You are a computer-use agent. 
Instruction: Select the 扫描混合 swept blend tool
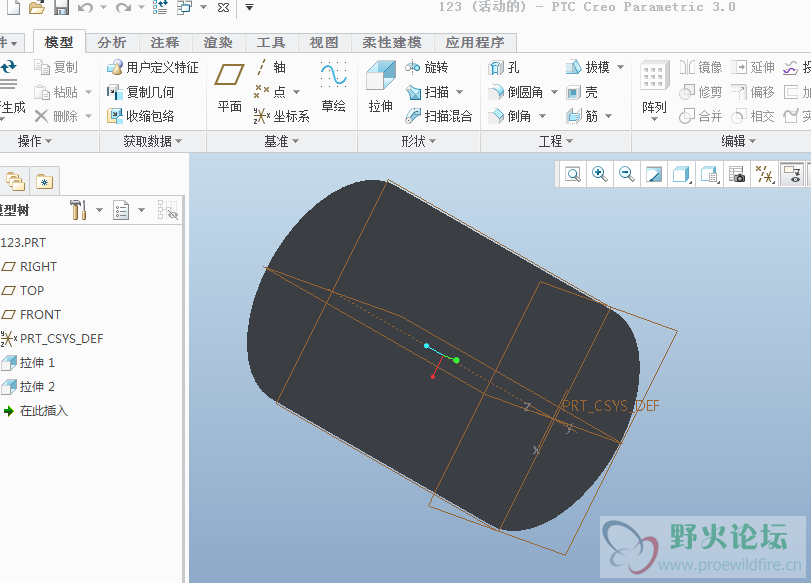click(x=439, y=116)
